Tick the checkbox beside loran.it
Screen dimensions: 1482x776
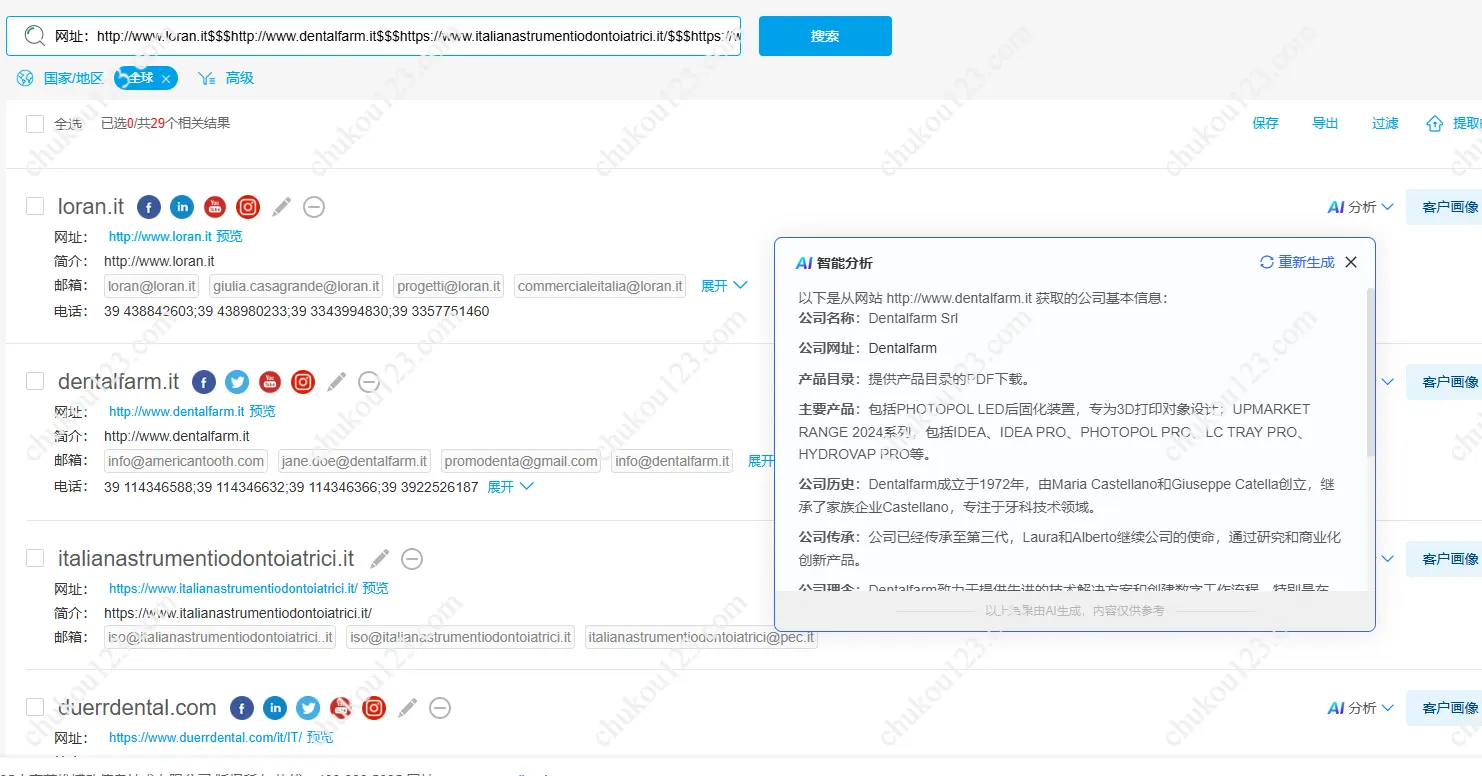(x=35, y=206)
